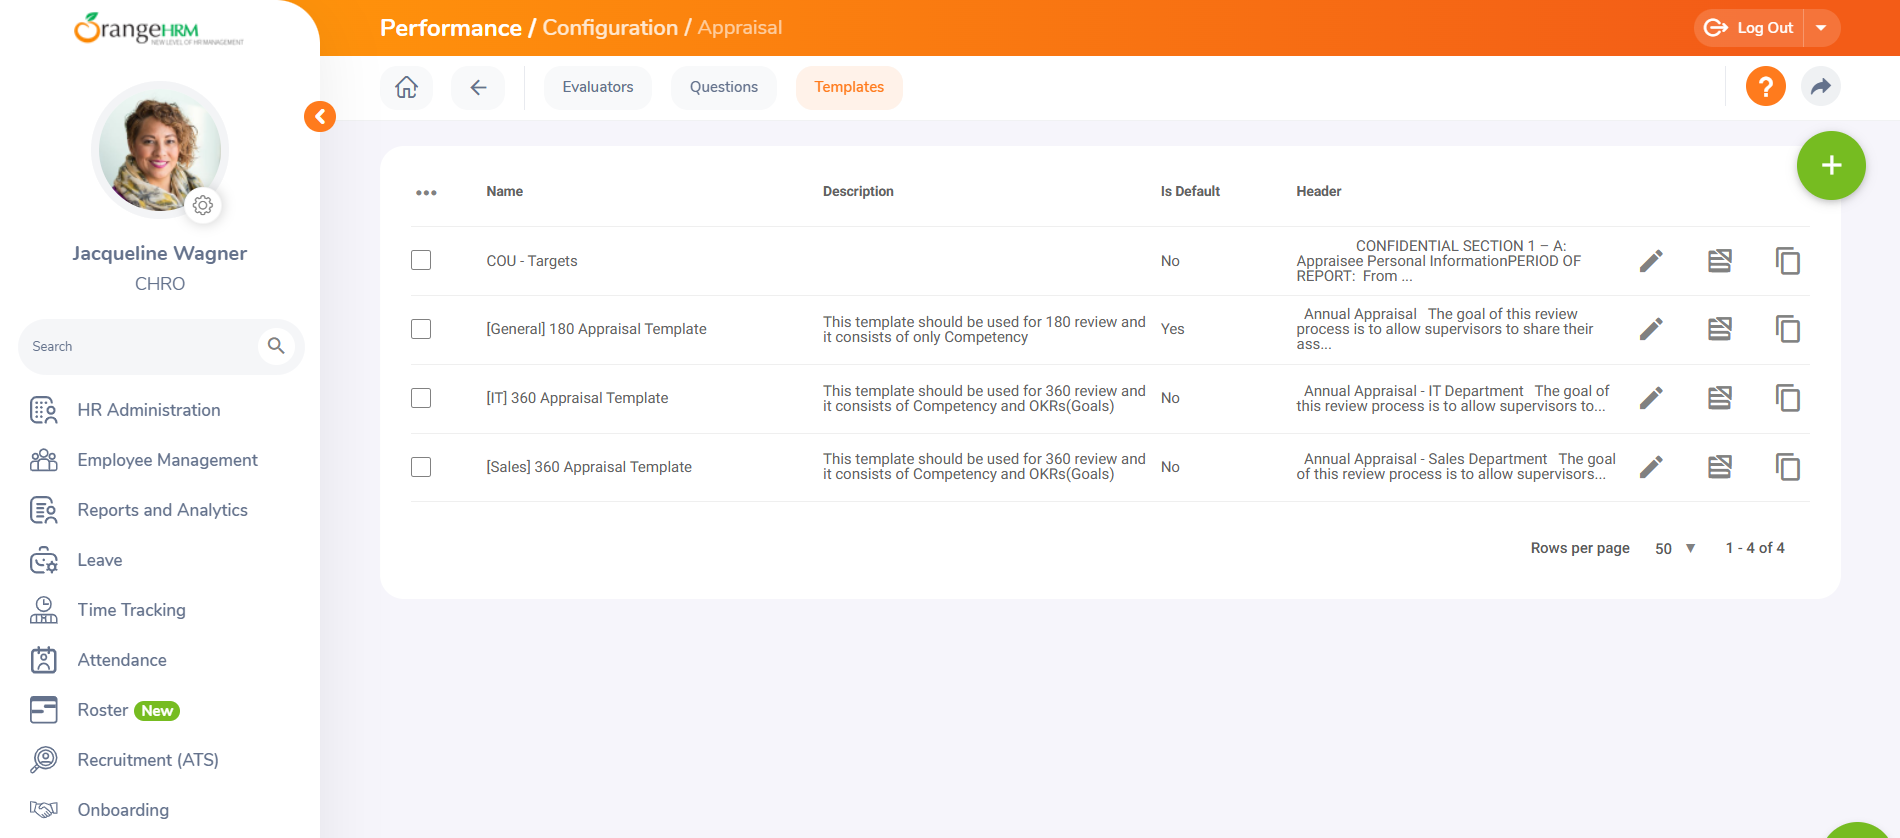Check the [General] 180 Appraisal Template row

pyautogui.click(x=421, y=329)
